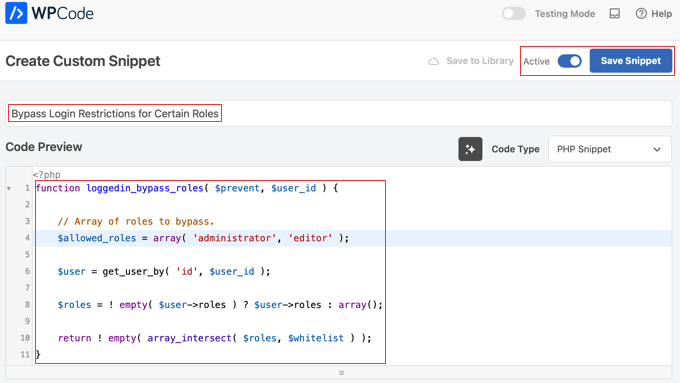
Task: Toggle the Active snippet switch
Action: tap(569, 61)
